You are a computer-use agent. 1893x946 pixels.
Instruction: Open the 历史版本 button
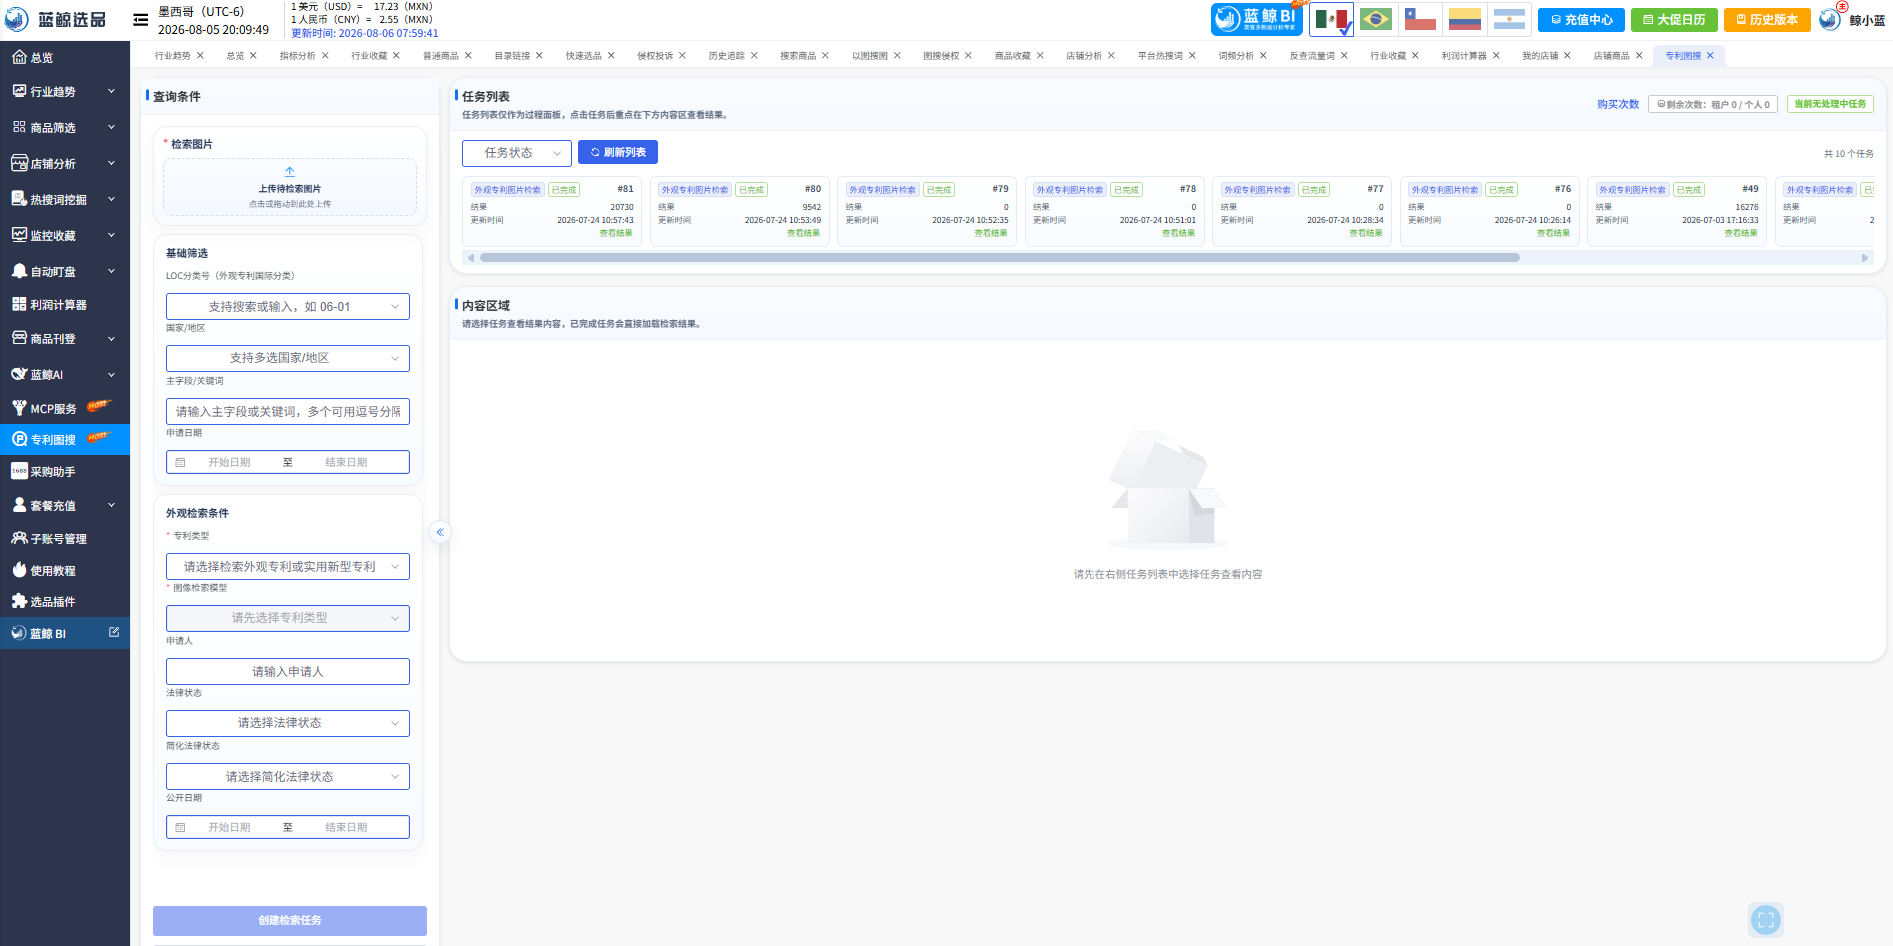point(1767,20)
